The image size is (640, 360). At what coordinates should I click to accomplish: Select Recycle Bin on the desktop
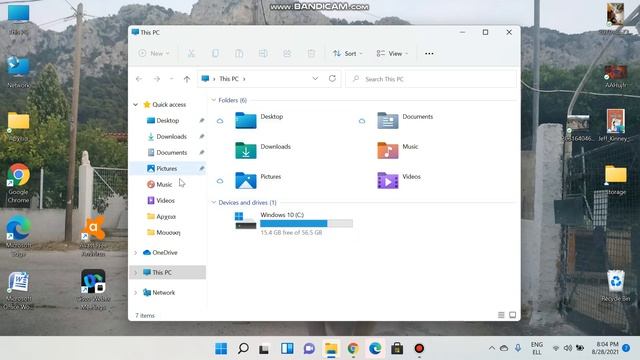click(x=616, y=286)
